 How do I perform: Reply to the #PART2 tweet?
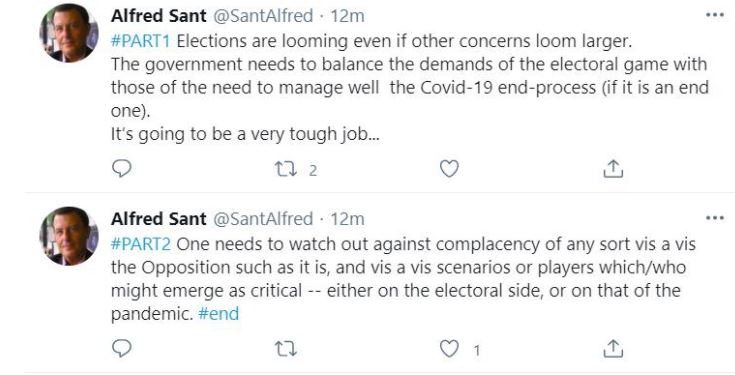[121, 348]
